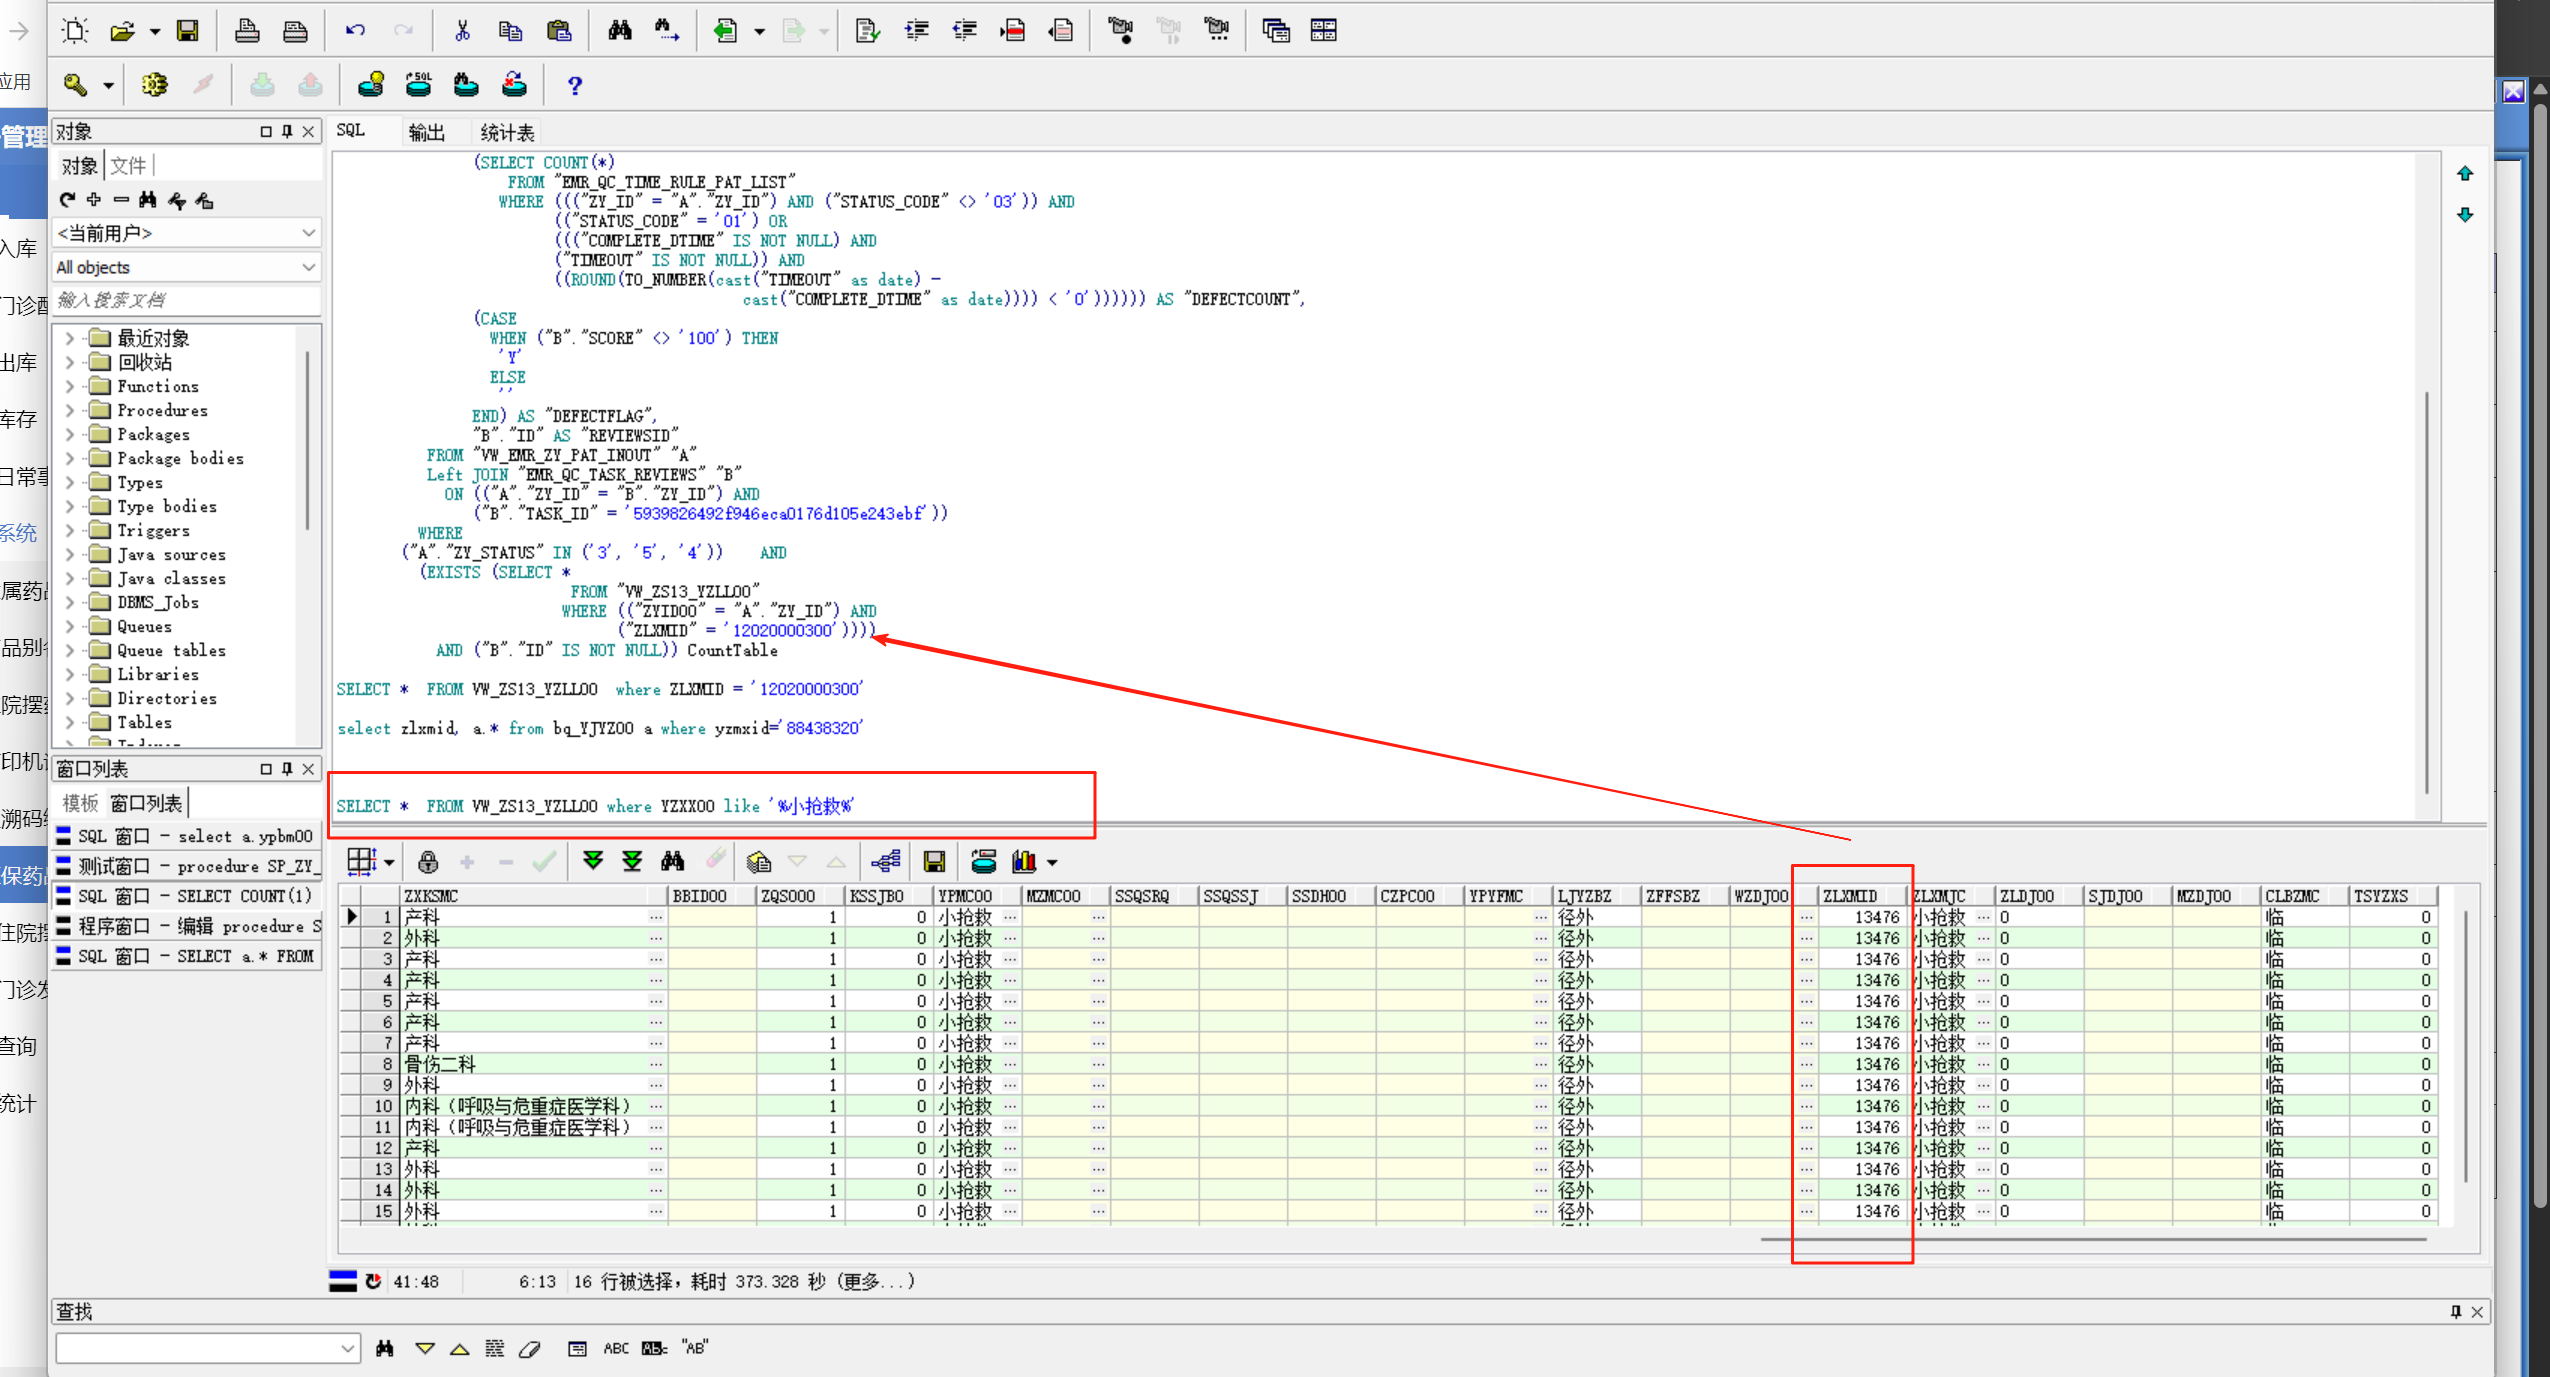The height and width of the screenshot is (1377, 2550).
Task: Switch to the 输出 tab
Action: [x=427, y=132]
